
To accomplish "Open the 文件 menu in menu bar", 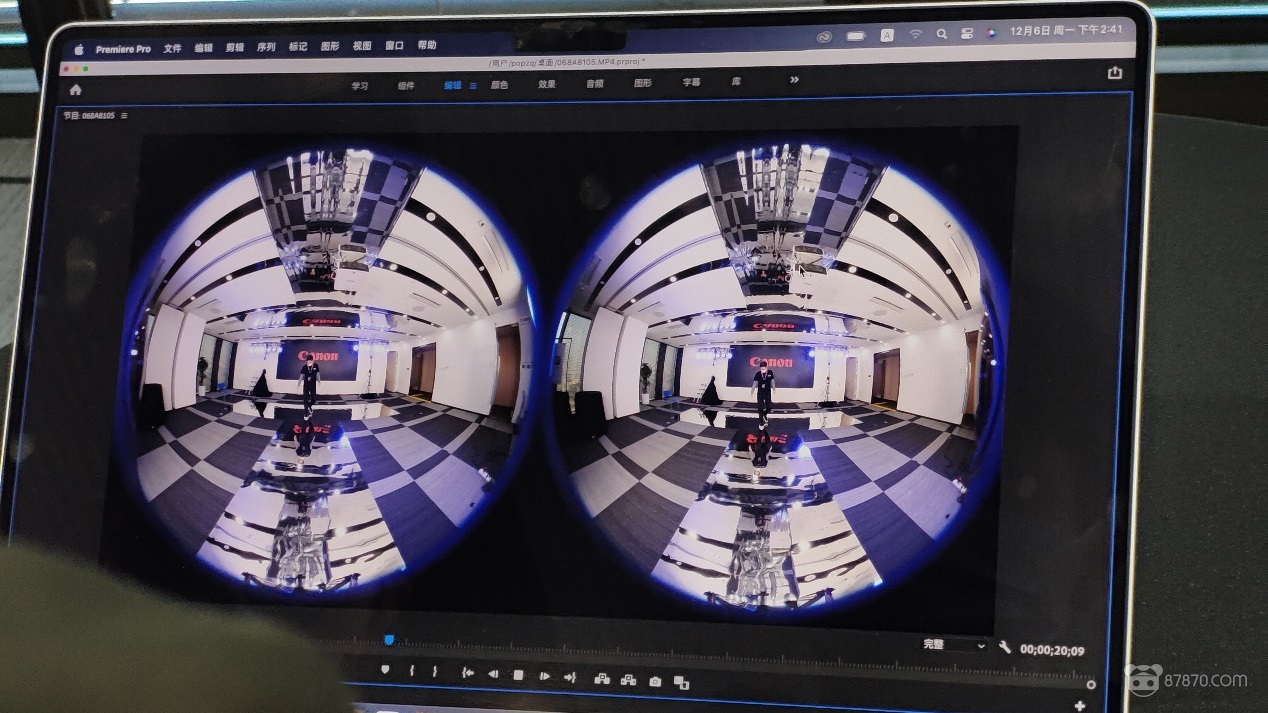I will tap(172, 48).
